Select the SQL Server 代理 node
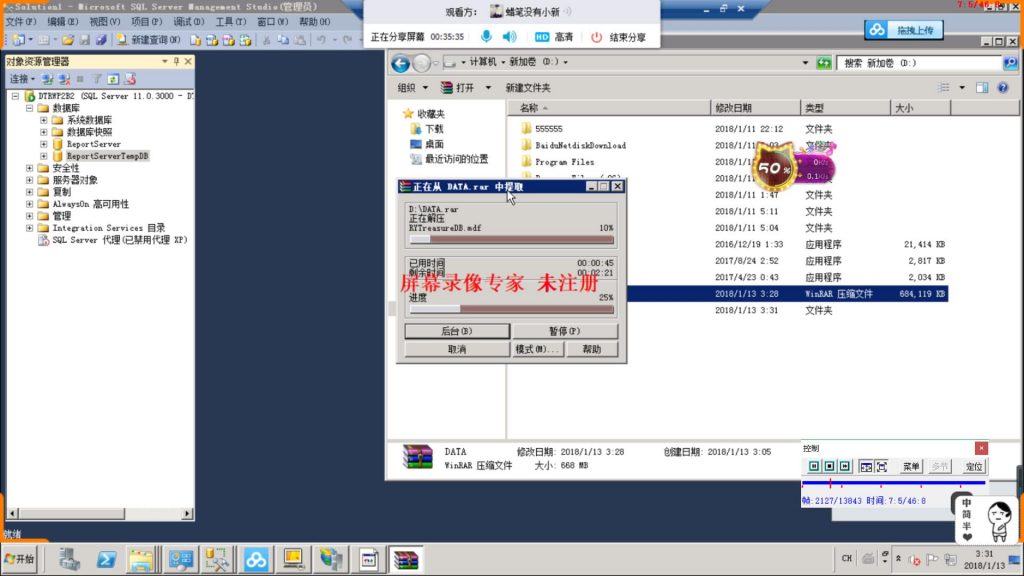The height and width of the screenshot is (576, 1024). (x=120, y=240)
